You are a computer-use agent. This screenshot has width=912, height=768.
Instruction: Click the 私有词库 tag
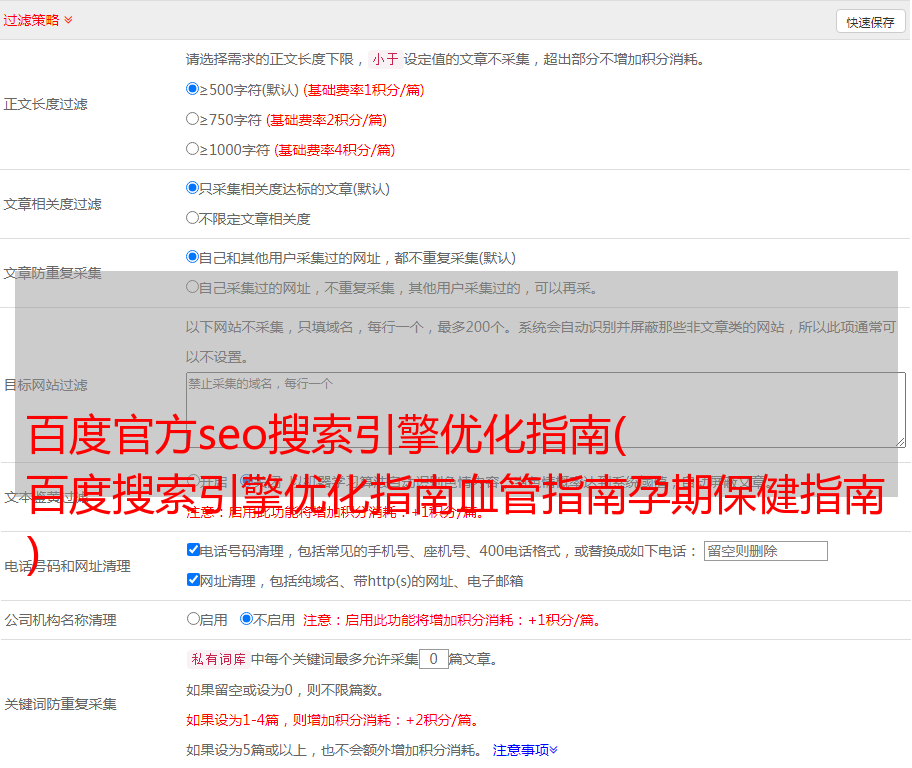218,659
